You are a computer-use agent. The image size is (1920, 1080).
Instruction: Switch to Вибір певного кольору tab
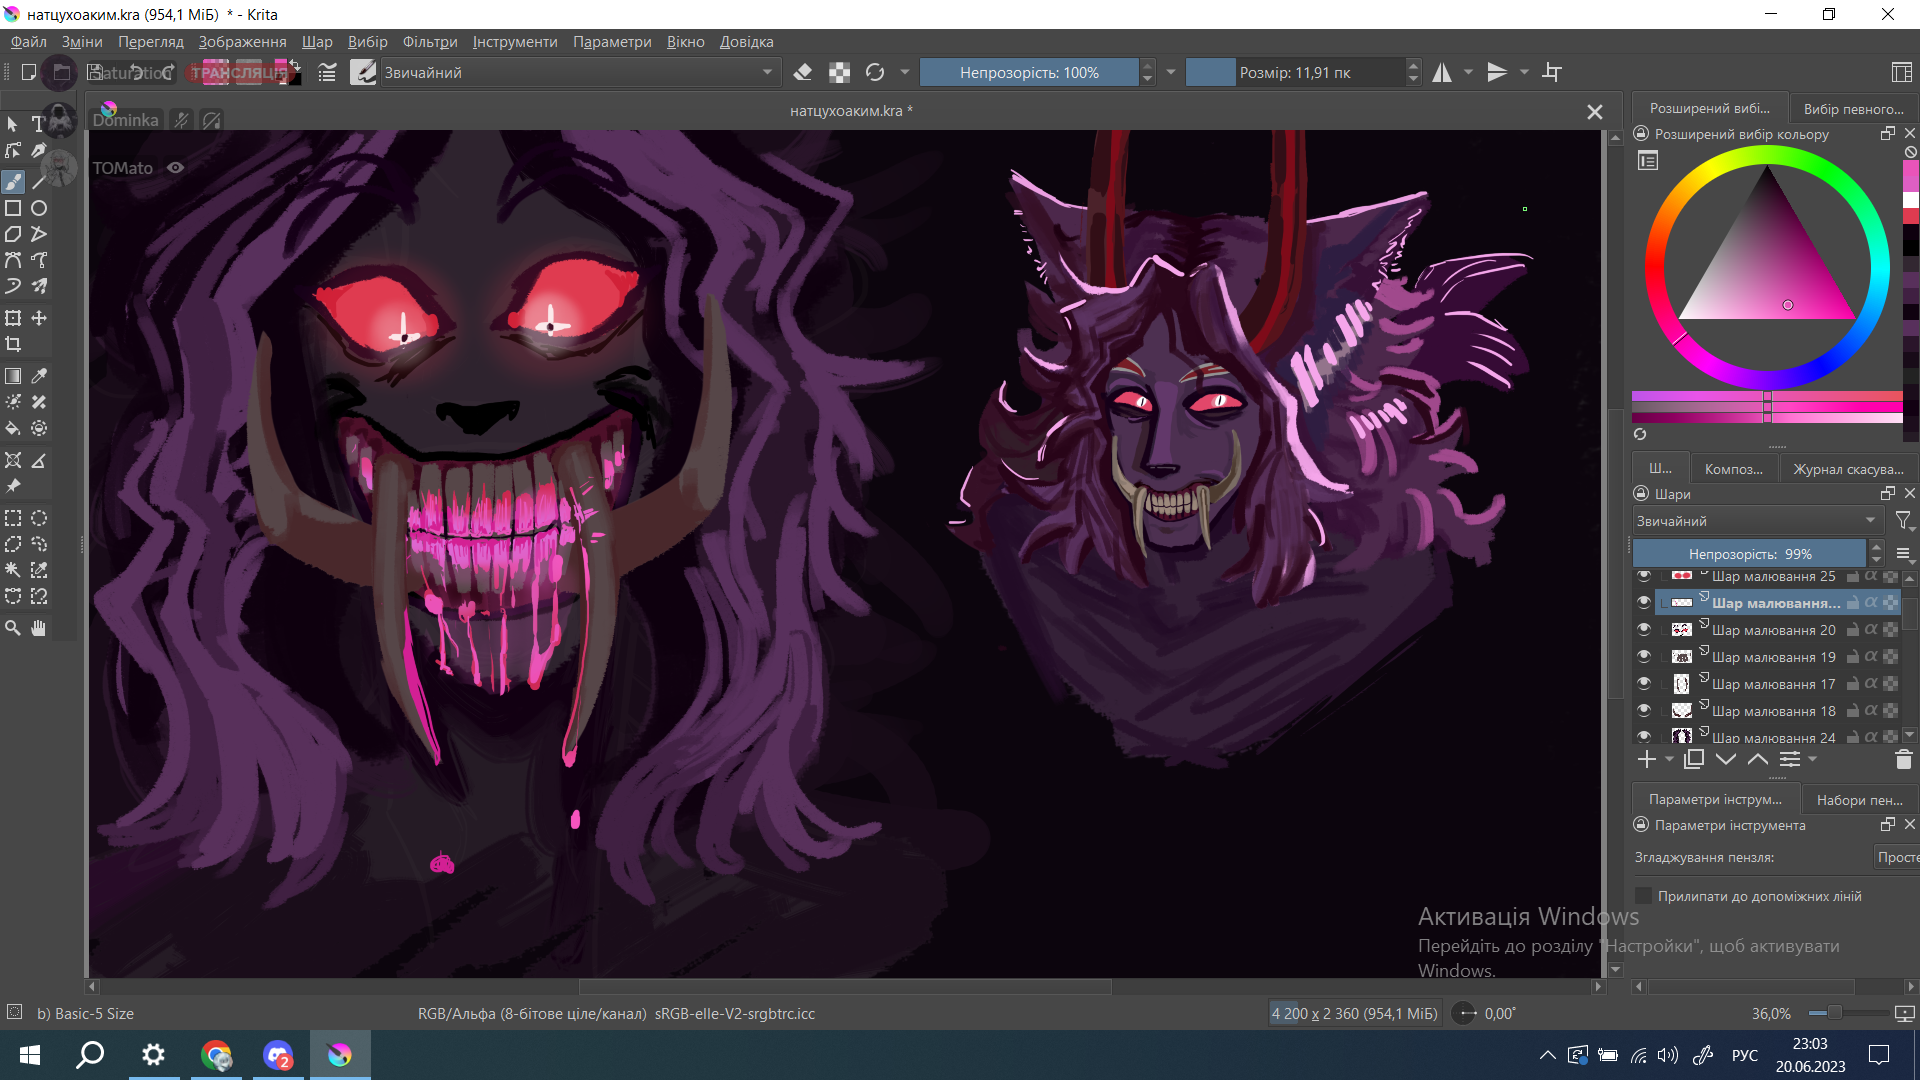click(x=1853, y=109)
